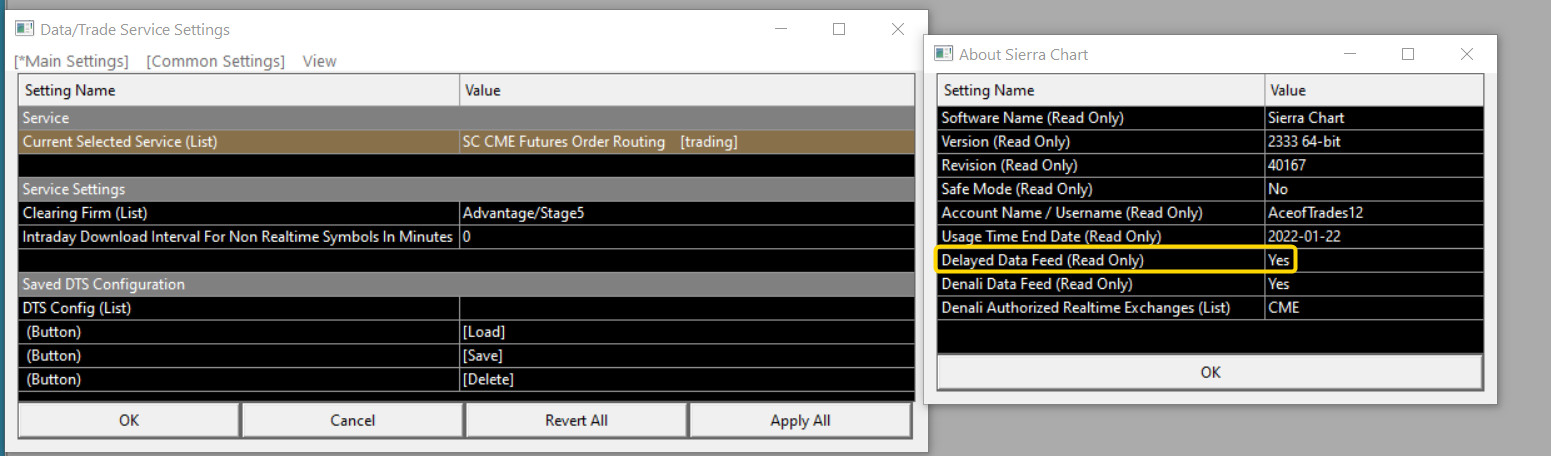Expand the DTS Config list value

click(686, 308)
